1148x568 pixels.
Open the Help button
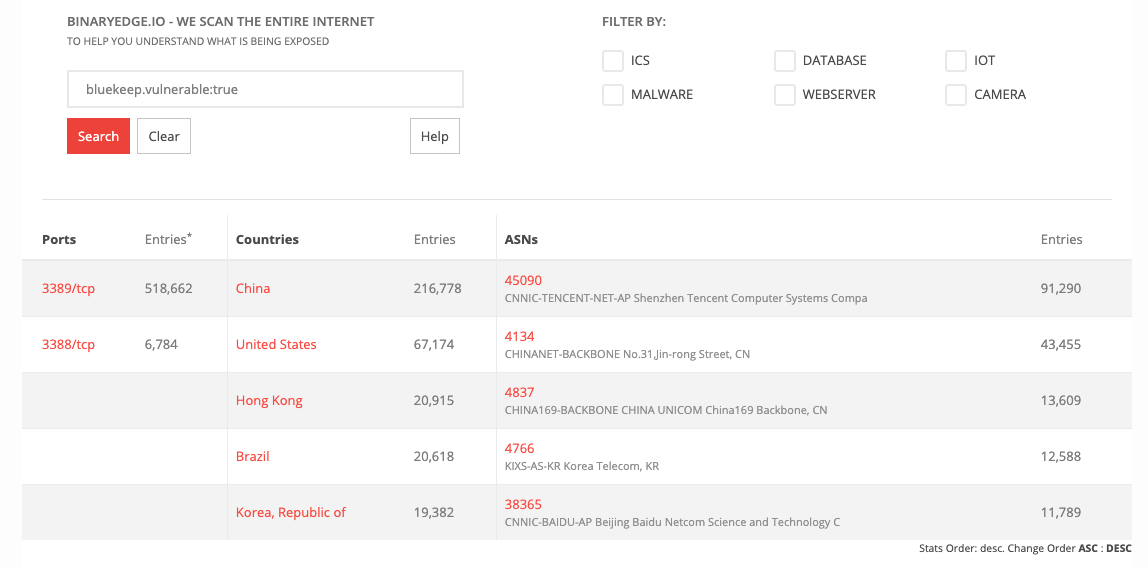coord(435,136)
